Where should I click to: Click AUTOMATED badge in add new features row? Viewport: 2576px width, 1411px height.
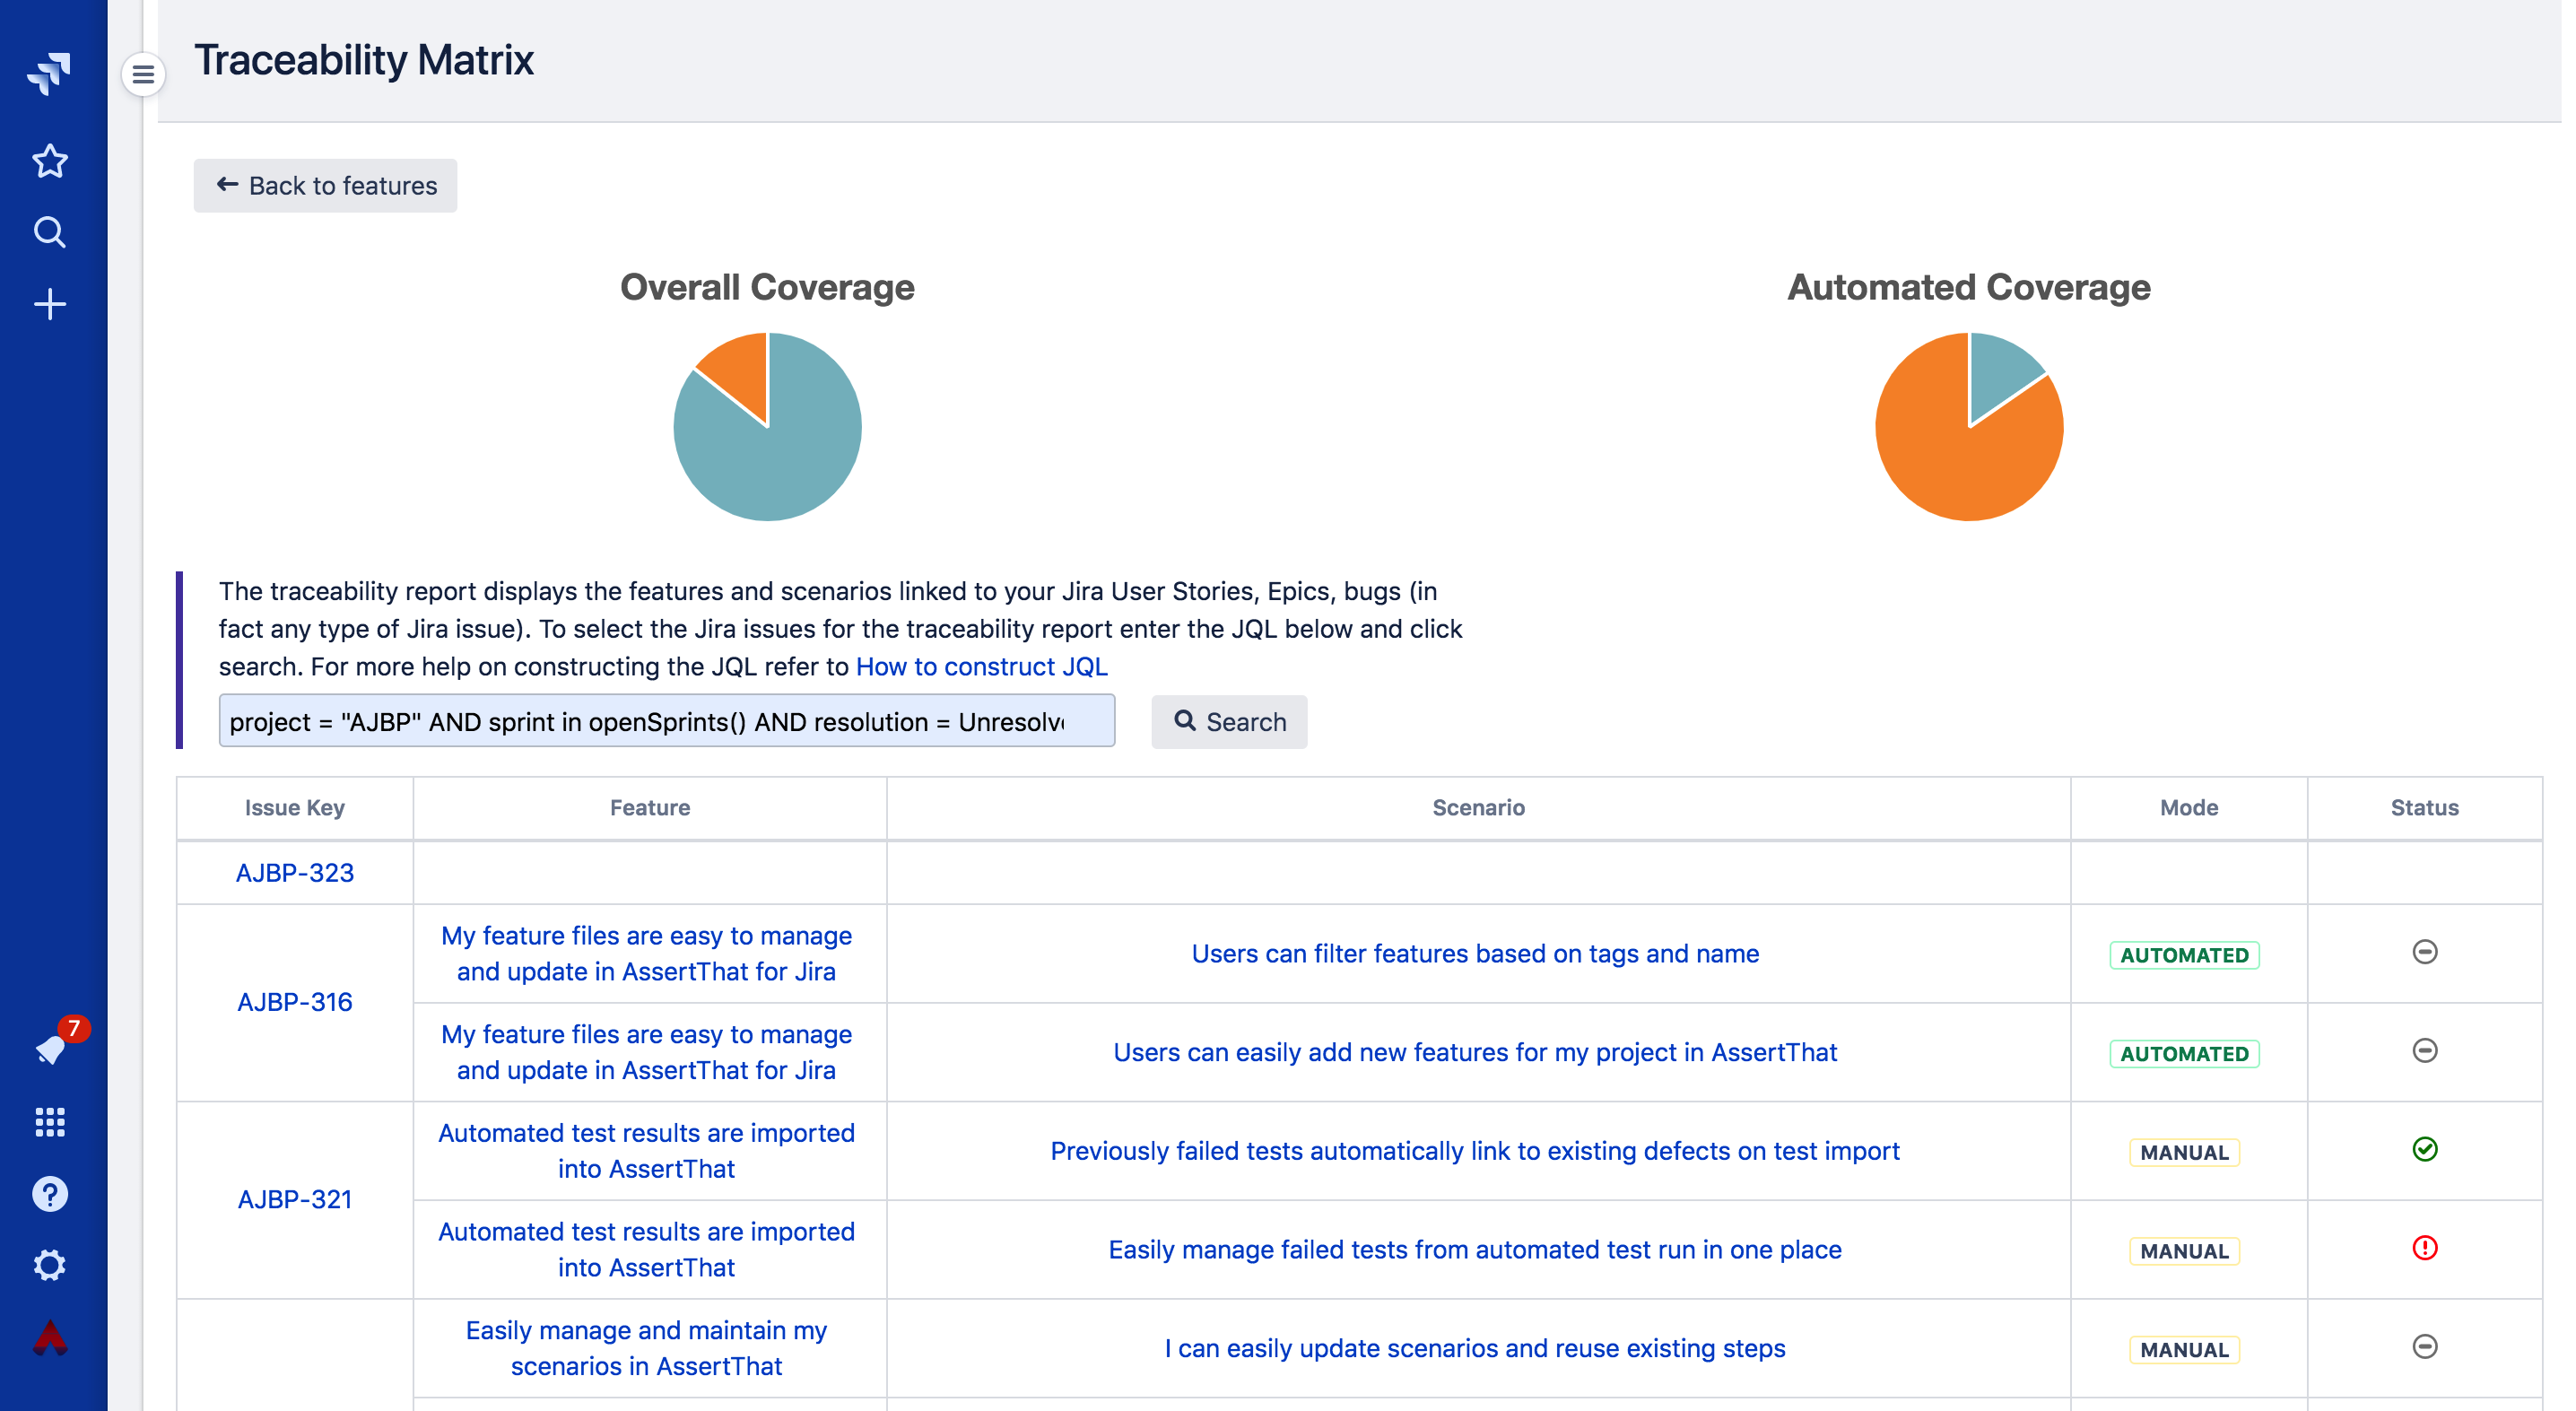(2184, 1054)
